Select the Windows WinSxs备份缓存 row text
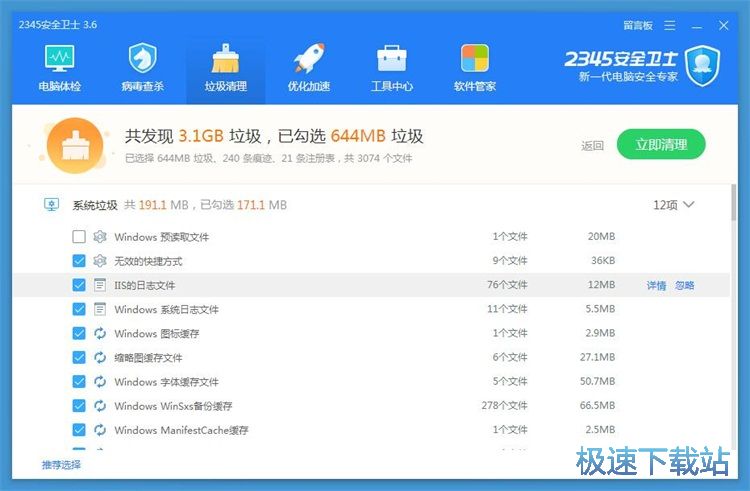Viewport: 750px width, 491px height. pos(173,406)
